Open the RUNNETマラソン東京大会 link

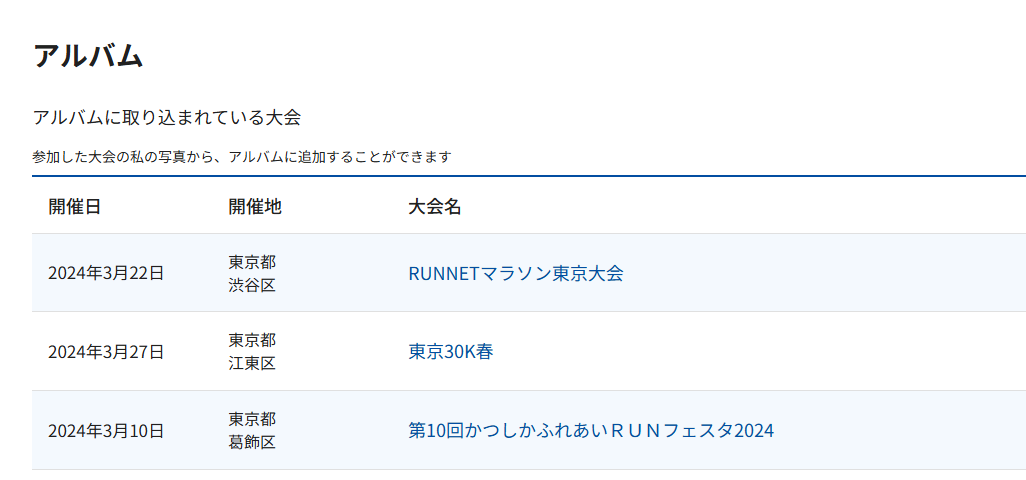coord(515,273)
